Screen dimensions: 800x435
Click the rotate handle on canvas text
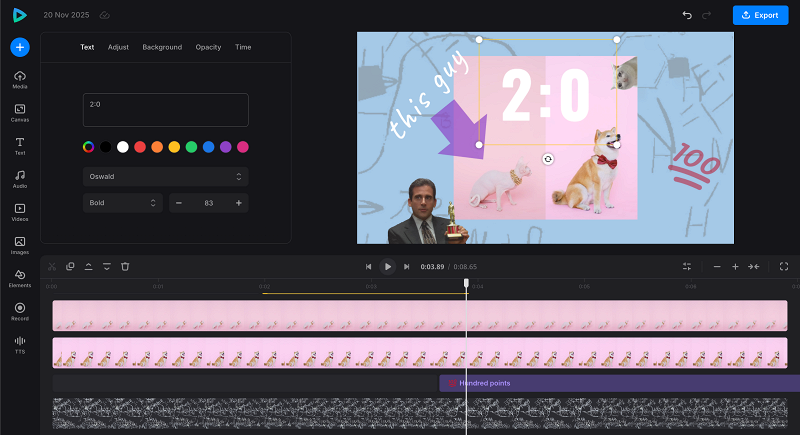pyautogui.click(x=548, y=159)
